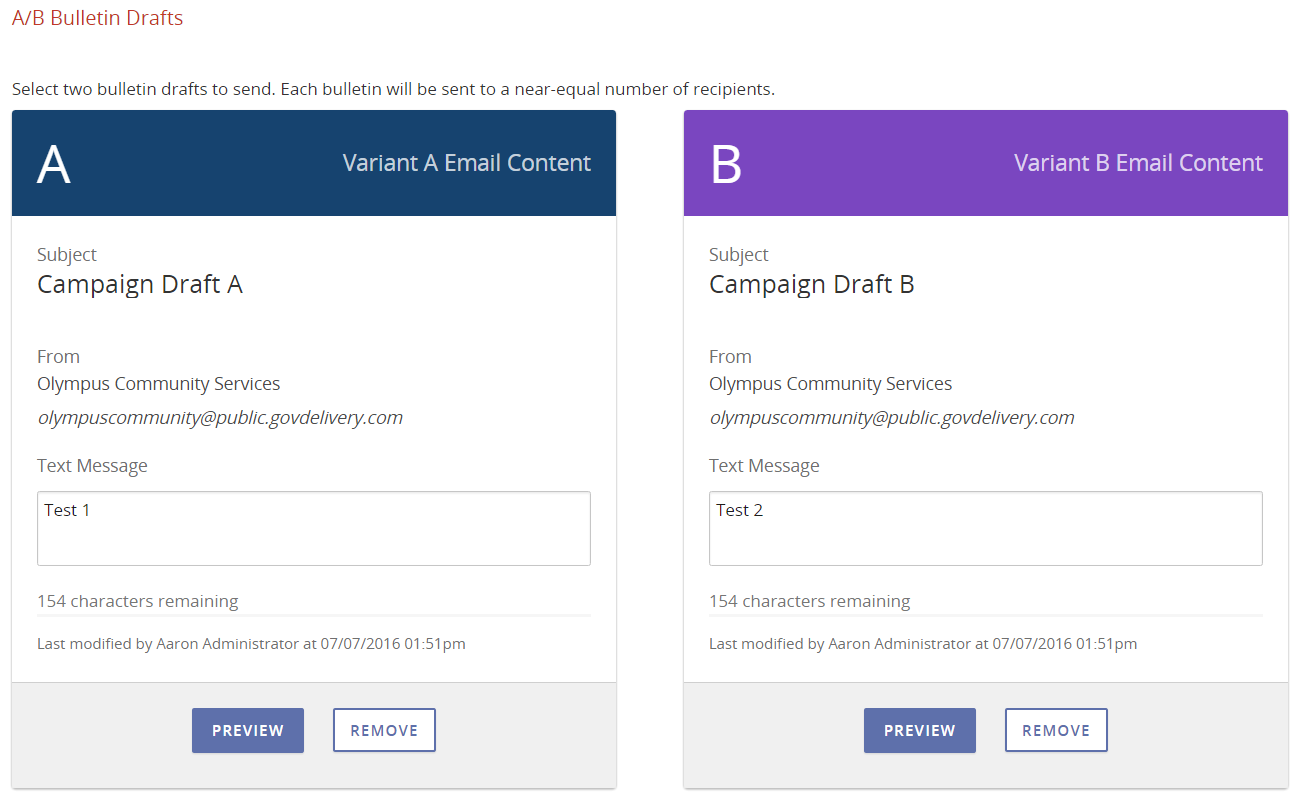Click the sender email address in Variant A
The width and height of the screenshot is (1302, 798).
[220, 418]
